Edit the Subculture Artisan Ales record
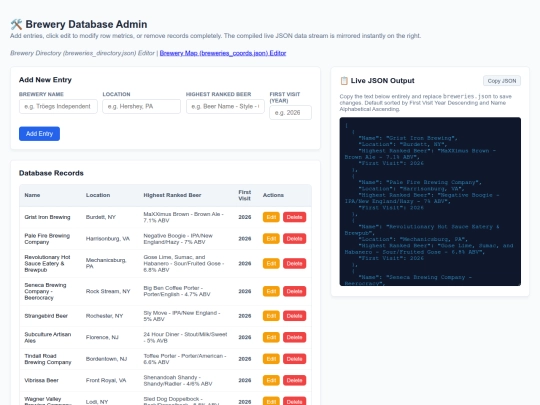This screenshot has width=540, height=405. pyautogui.click(x=271, y=337)
